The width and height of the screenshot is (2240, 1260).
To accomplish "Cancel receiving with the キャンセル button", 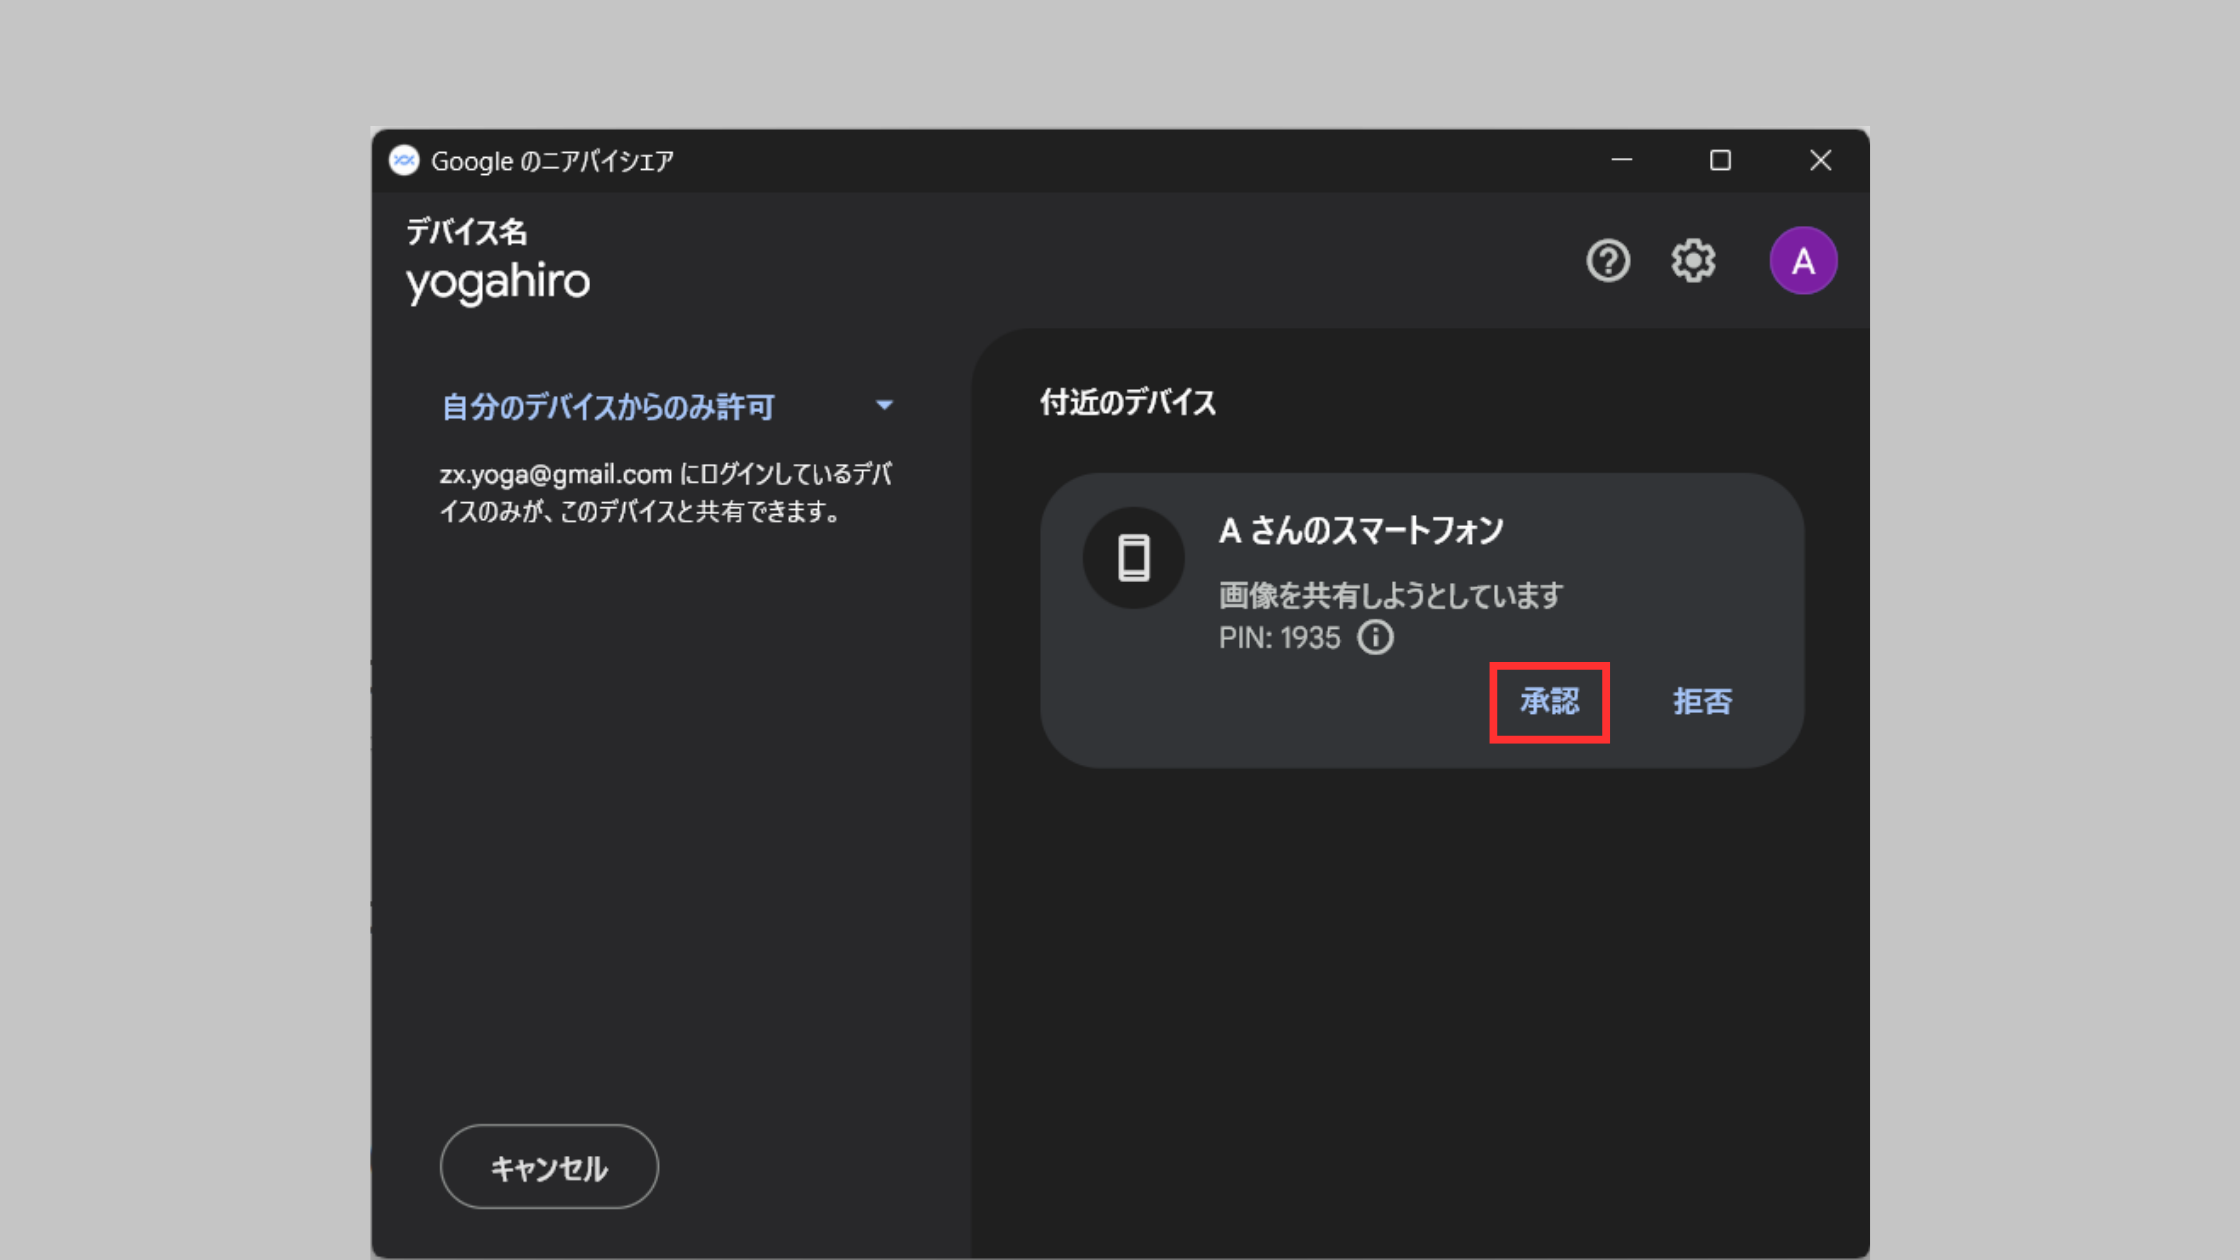I will pyautogui.click(x=548, y=1166).
